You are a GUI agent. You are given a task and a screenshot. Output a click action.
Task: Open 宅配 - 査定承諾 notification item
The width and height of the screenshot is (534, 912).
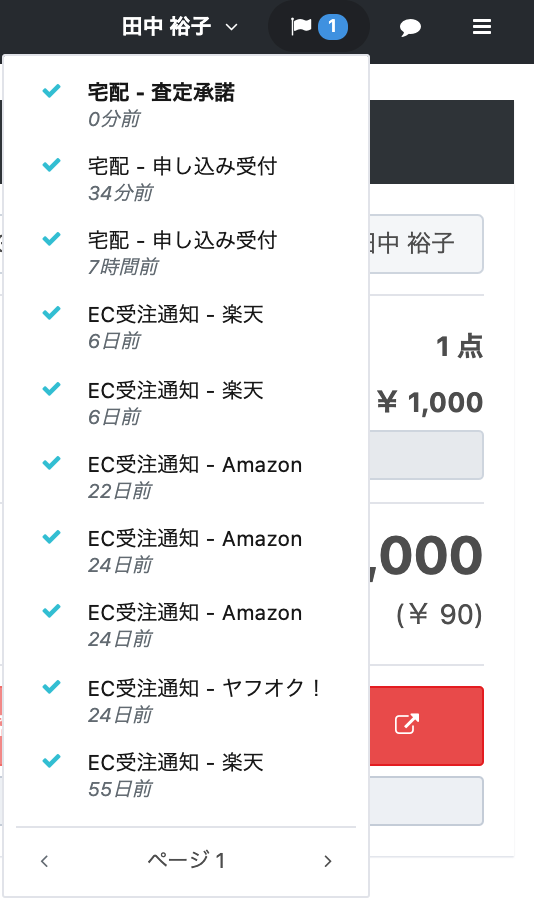click(x=186, y=105)
